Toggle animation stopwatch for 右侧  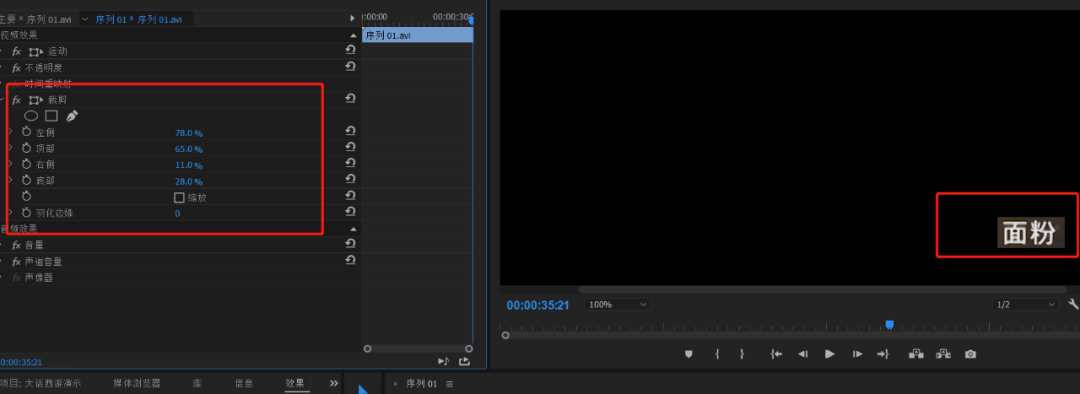click(x=27, y=165)
